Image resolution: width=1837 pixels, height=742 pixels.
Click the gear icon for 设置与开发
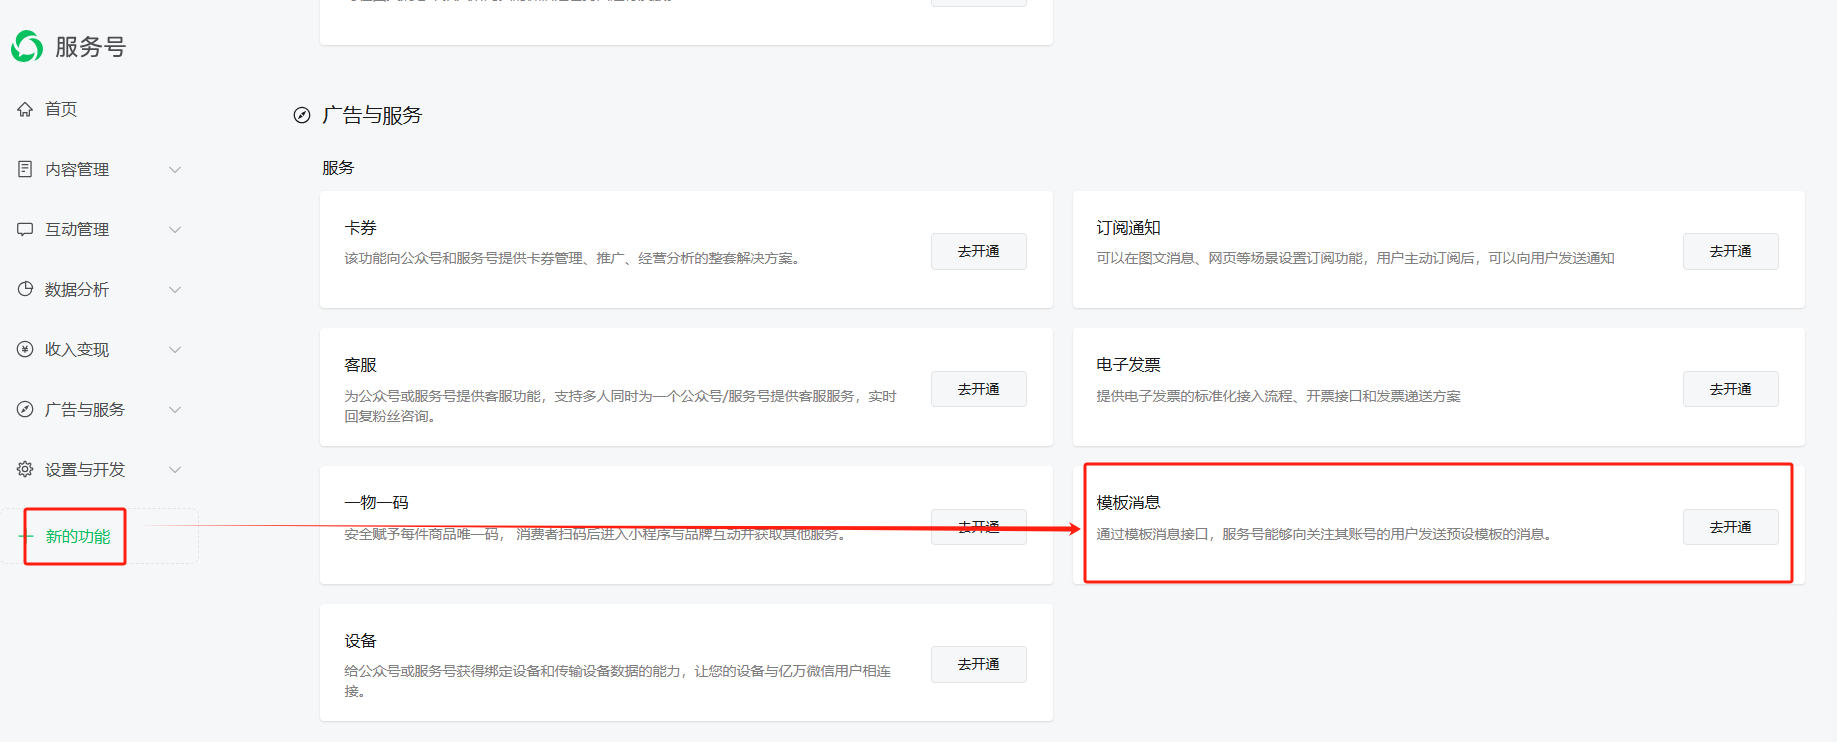click(x=25, y=469)
